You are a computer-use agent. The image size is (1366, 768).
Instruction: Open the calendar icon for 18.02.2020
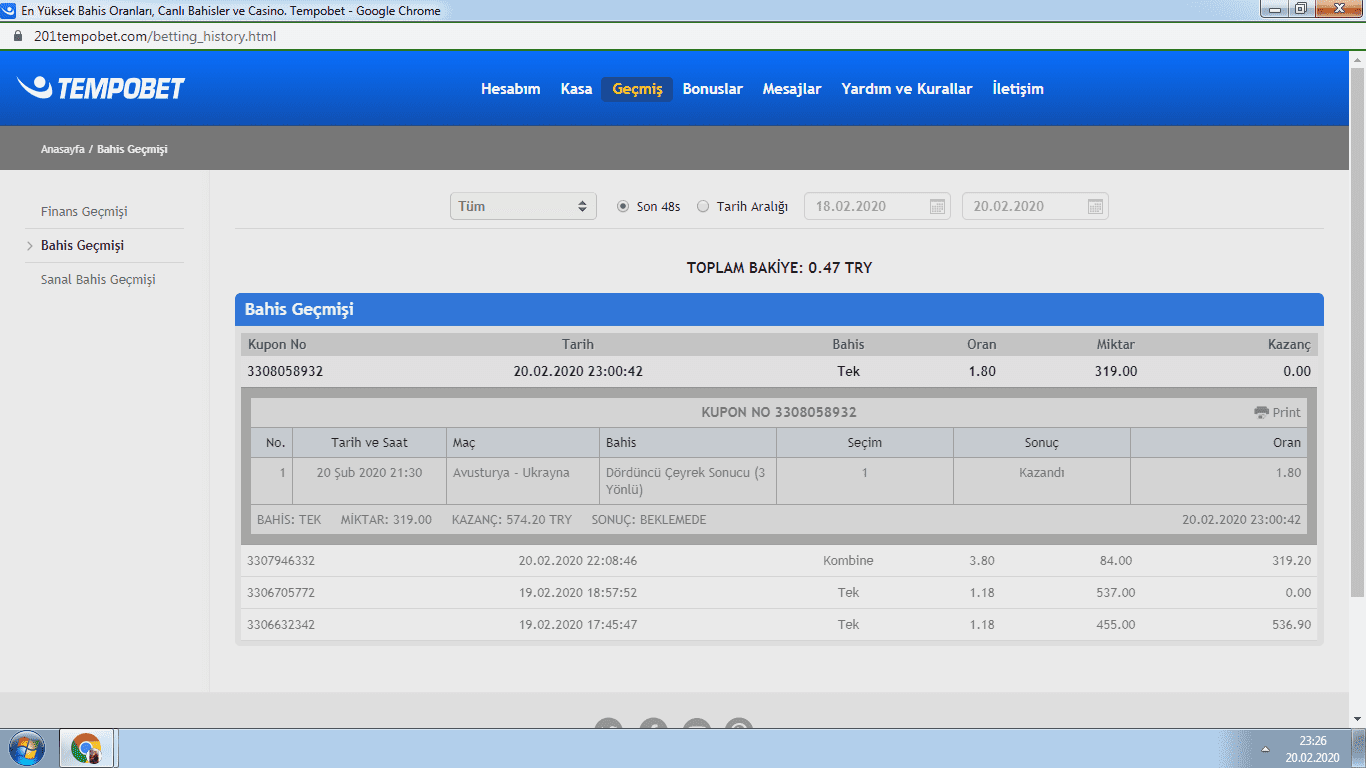pyautogui.click(x=938, y=207)
